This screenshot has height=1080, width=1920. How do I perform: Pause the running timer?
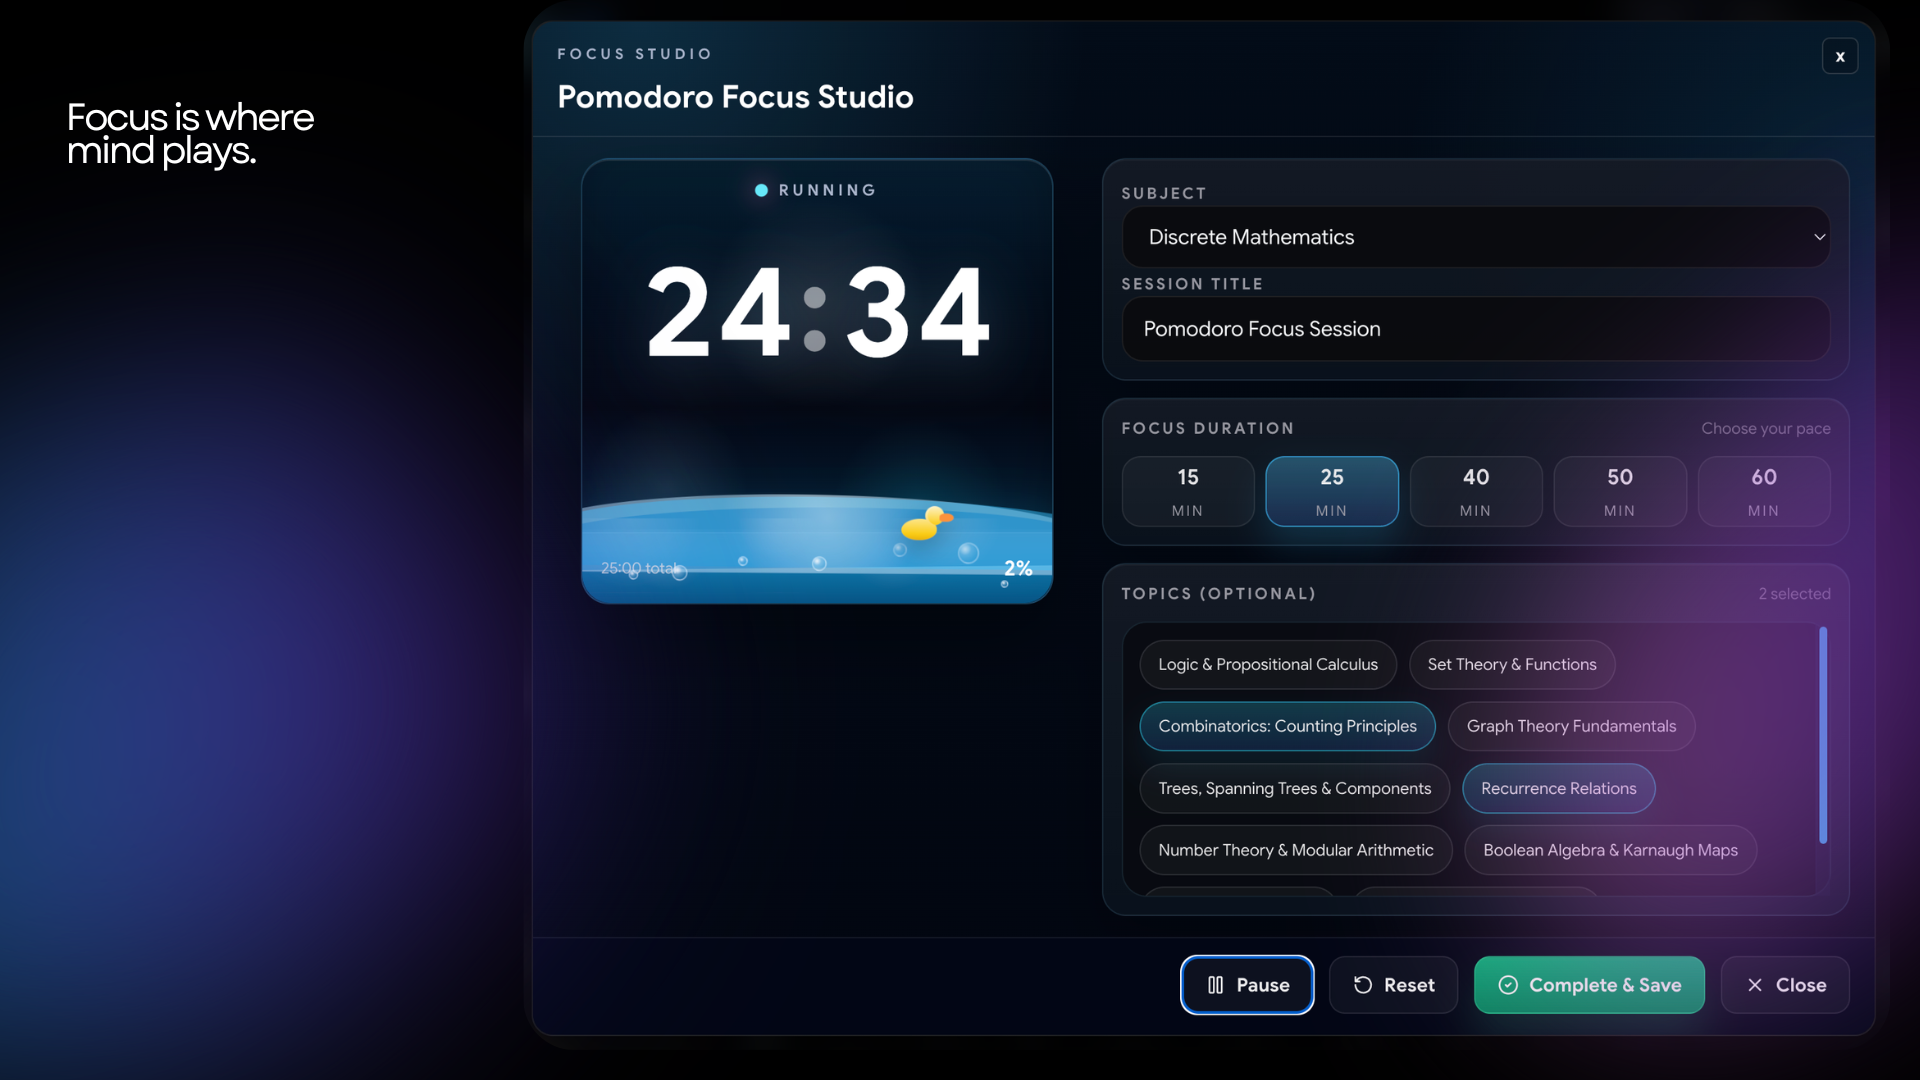tap(1247, 985)
